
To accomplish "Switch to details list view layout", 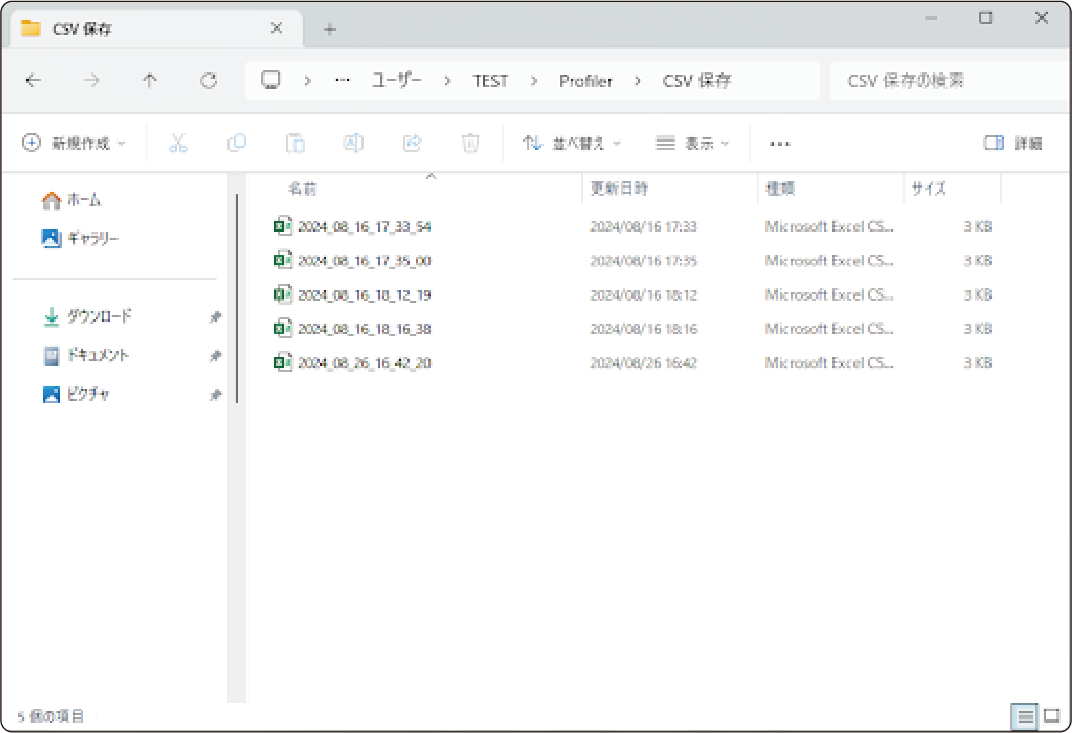I will pos(1024,716).
